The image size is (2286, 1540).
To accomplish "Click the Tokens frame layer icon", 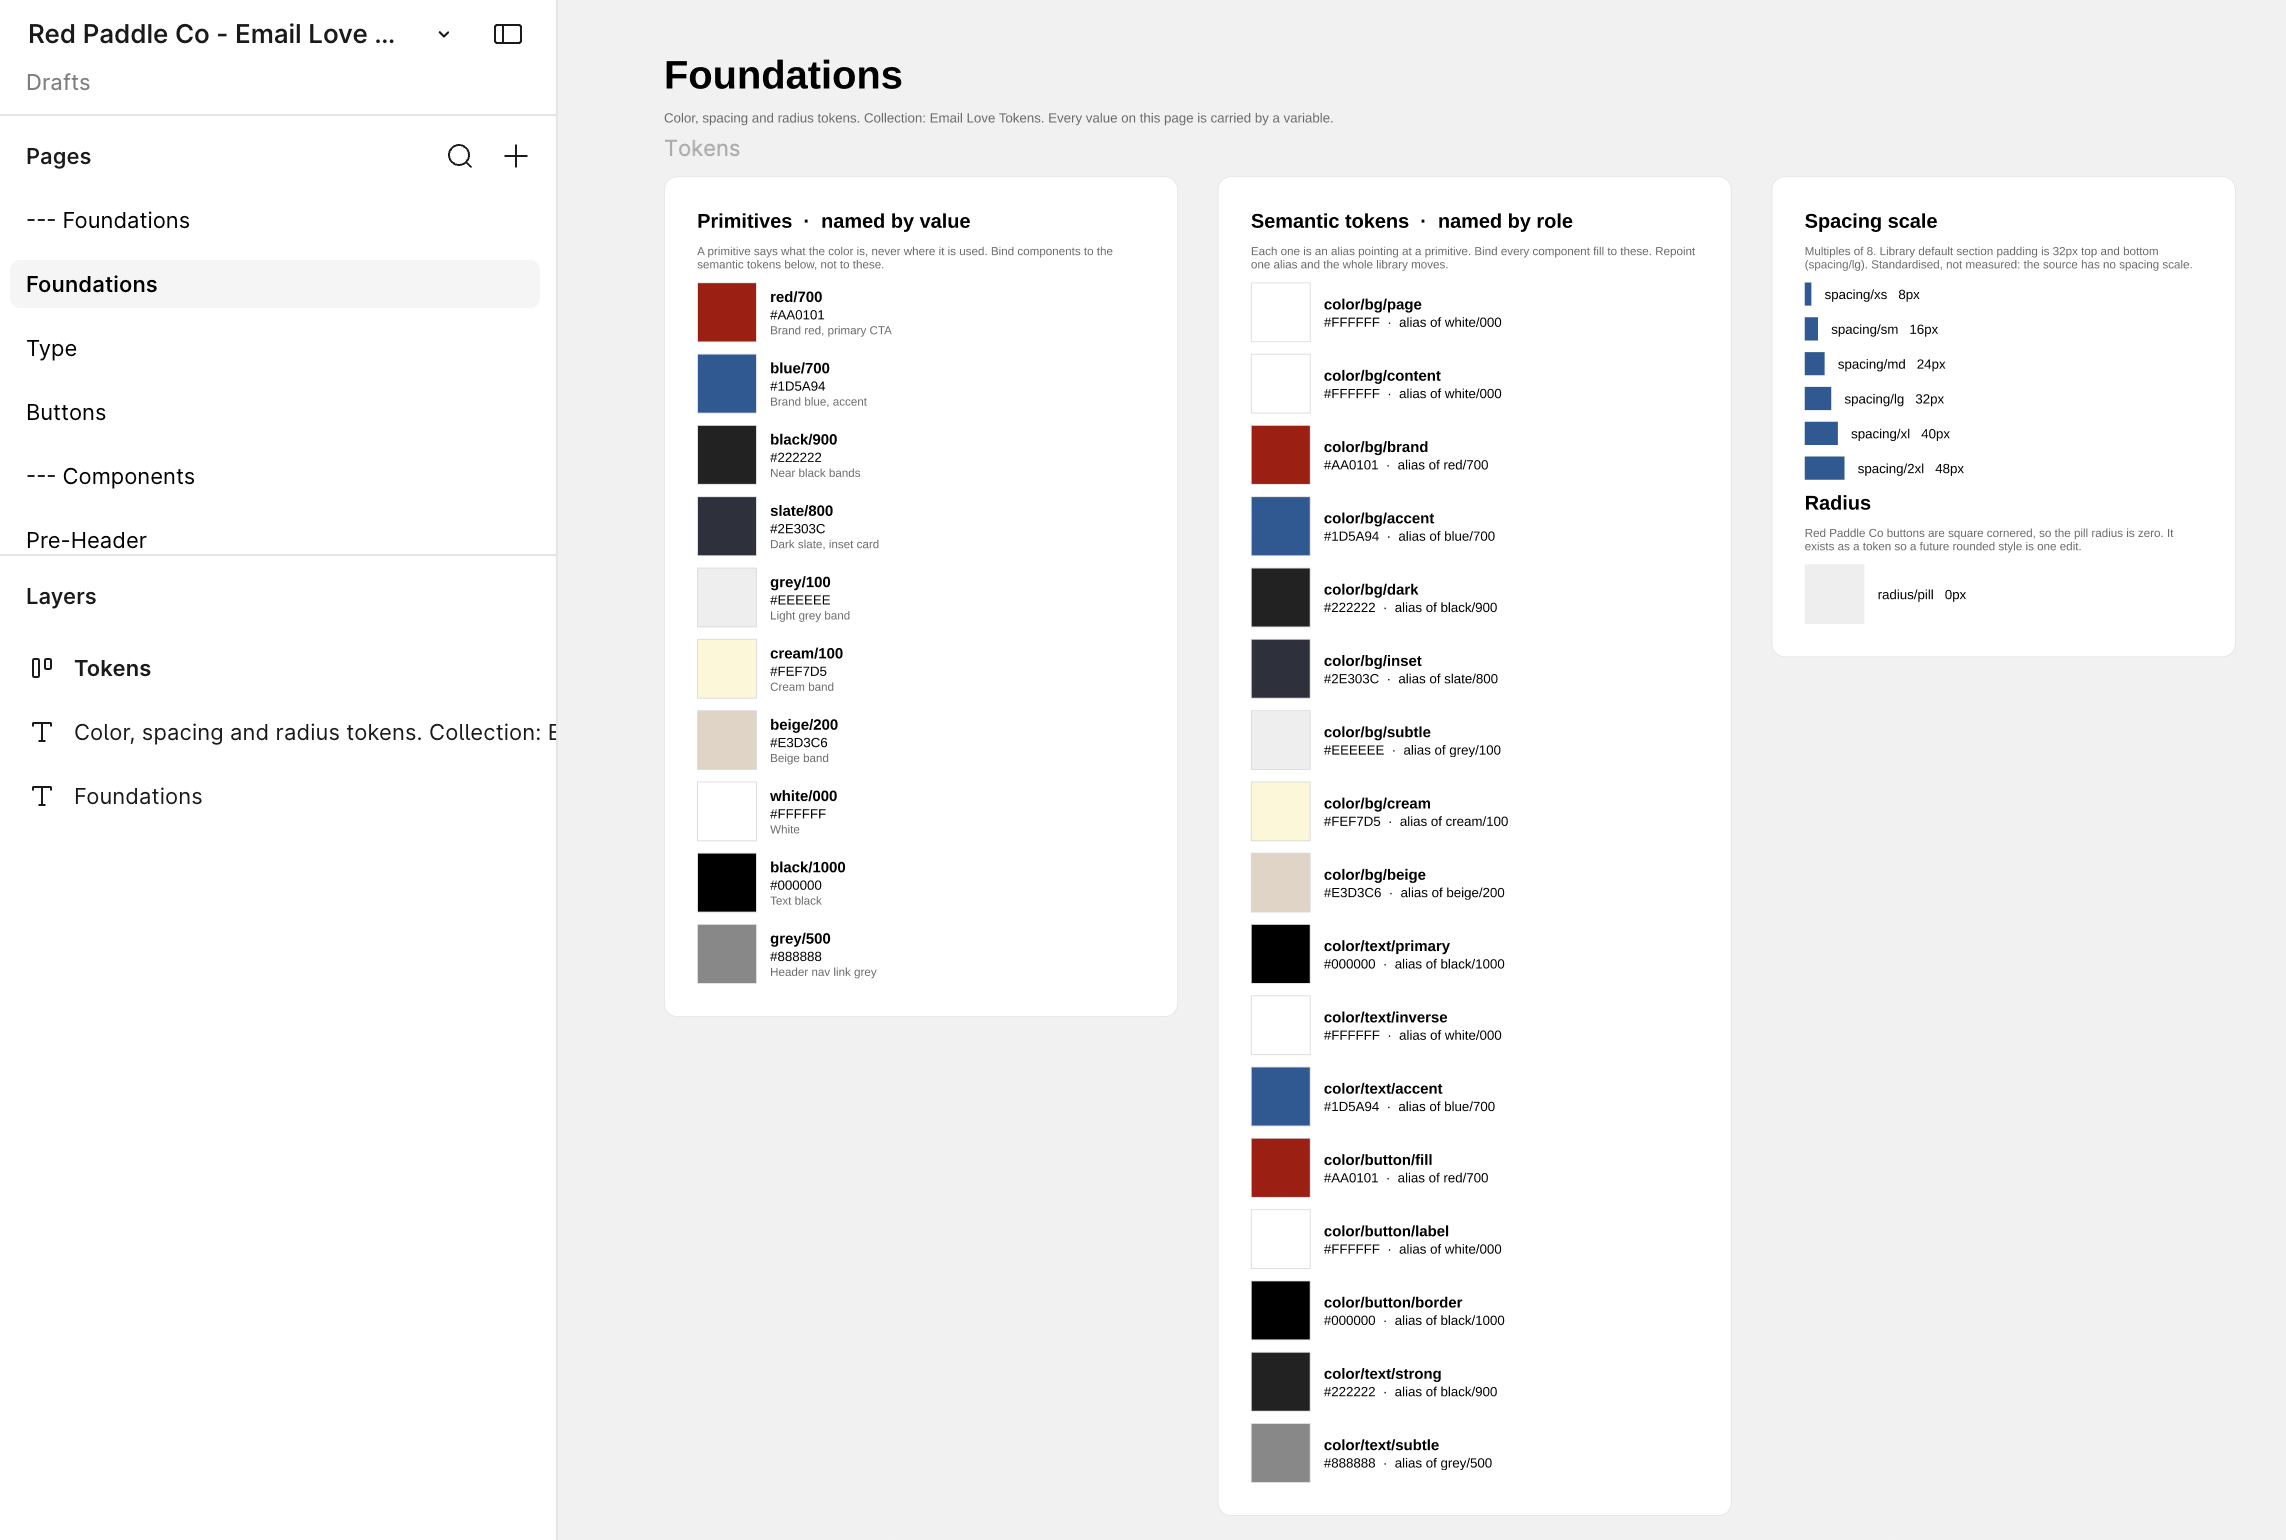I will coord(42,668).
